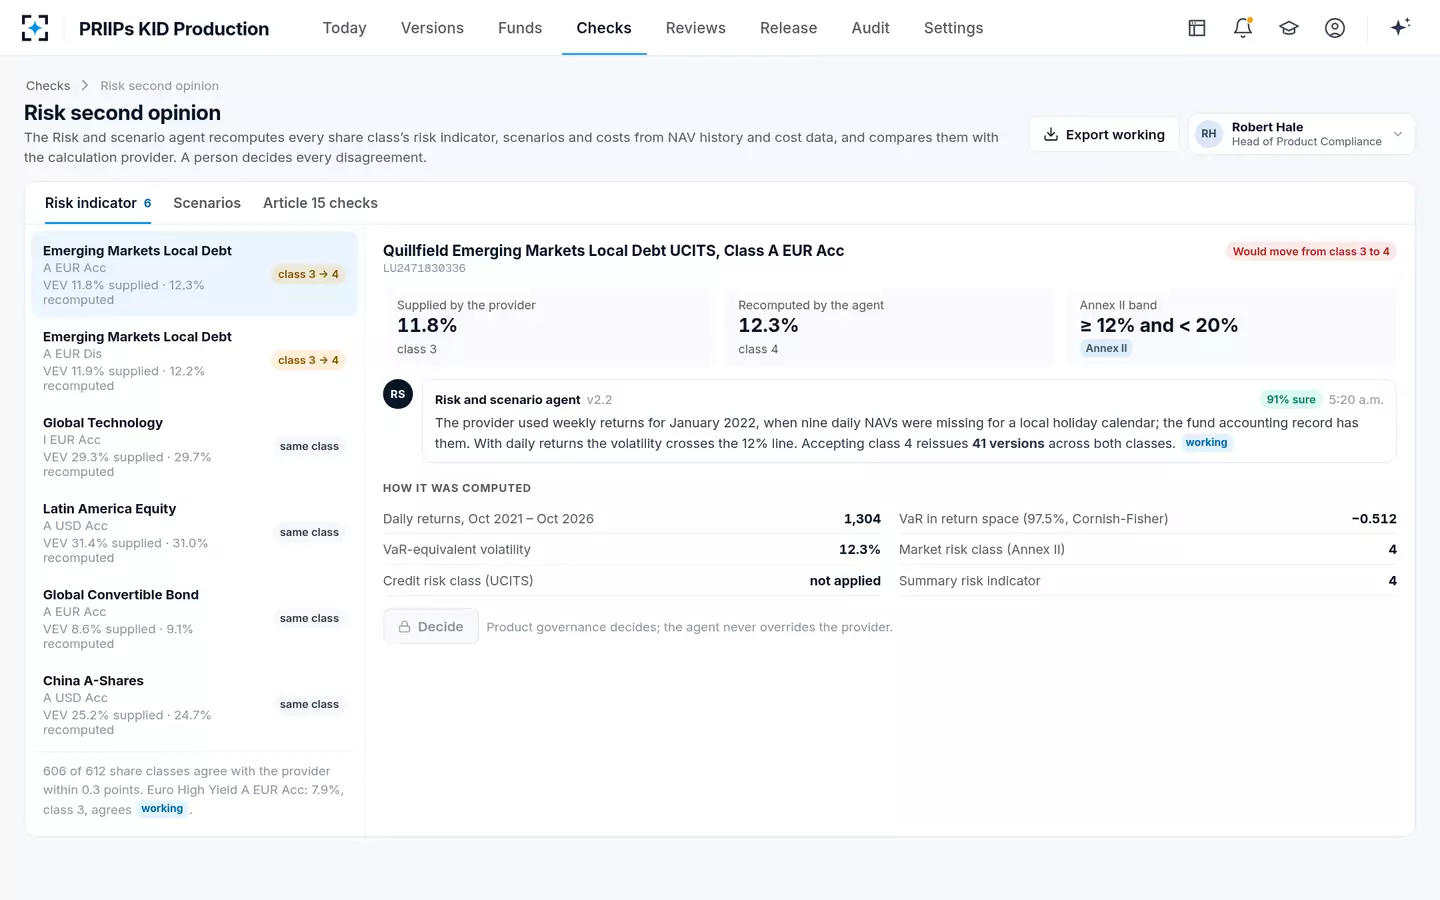The height and width of the screenshot is (900, 1440).
Task: Click the Decide button
Action: (431, 627)
